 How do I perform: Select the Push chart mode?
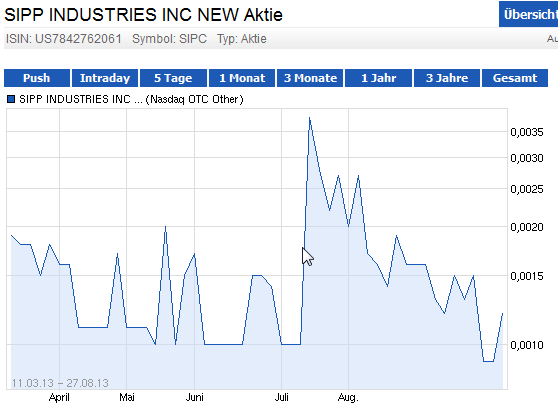37,78
